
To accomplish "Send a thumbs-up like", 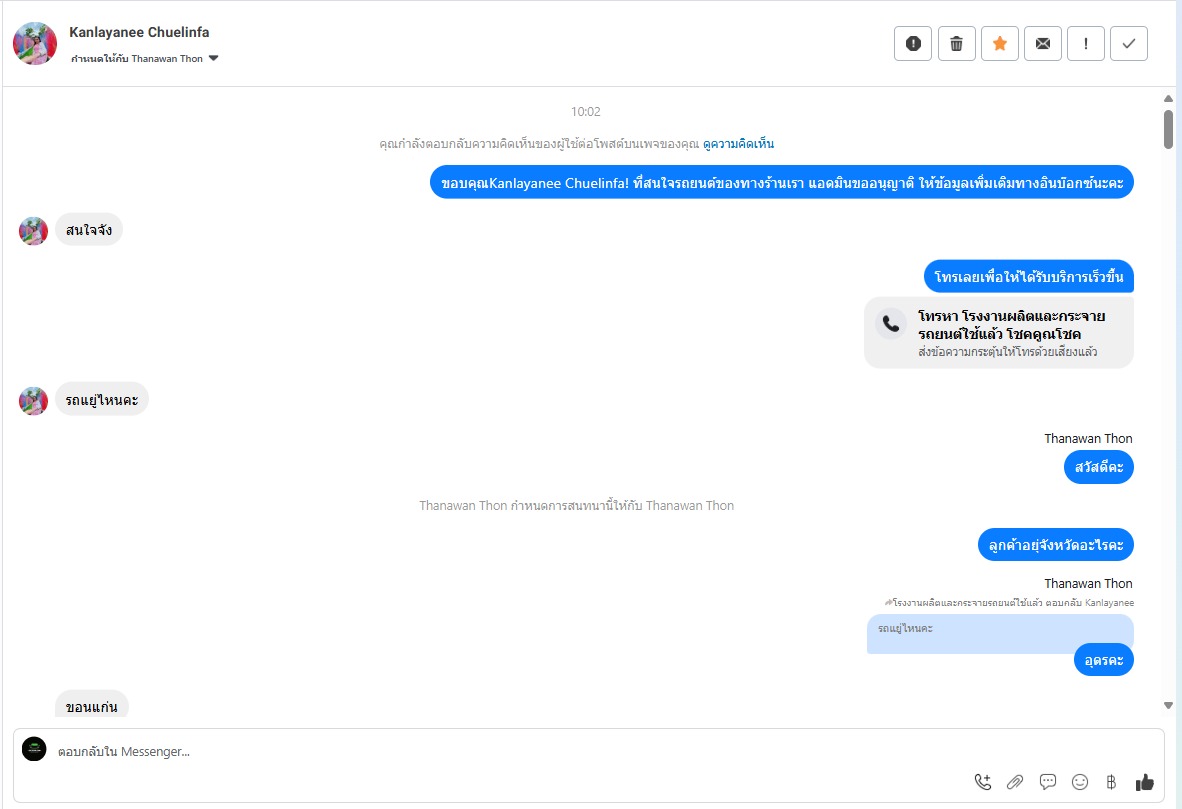I will coord(1144,782).
